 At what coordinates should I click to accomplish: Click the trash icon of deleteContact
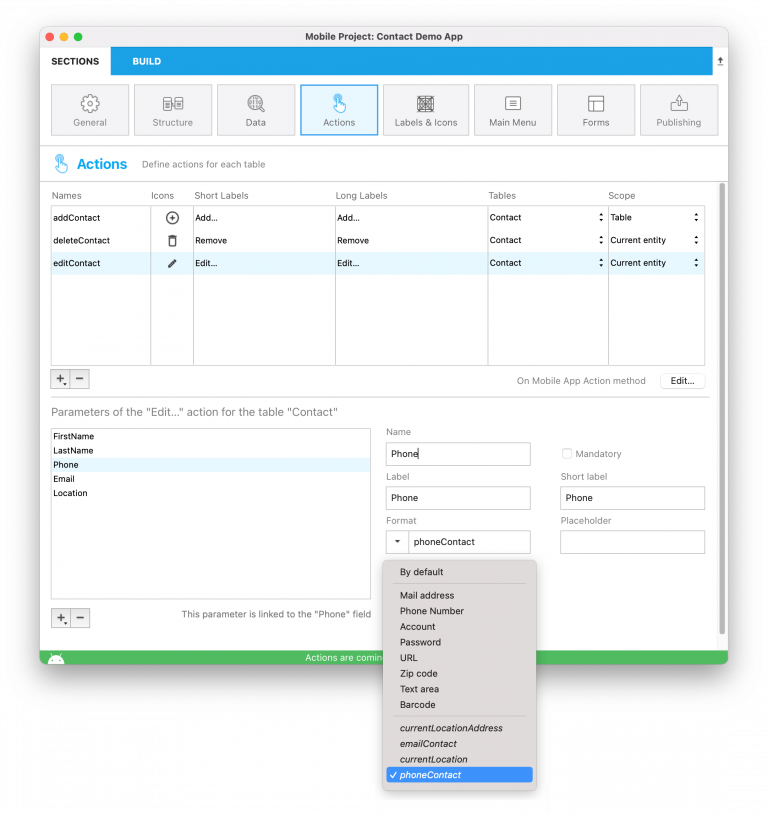tap(172, 240)
